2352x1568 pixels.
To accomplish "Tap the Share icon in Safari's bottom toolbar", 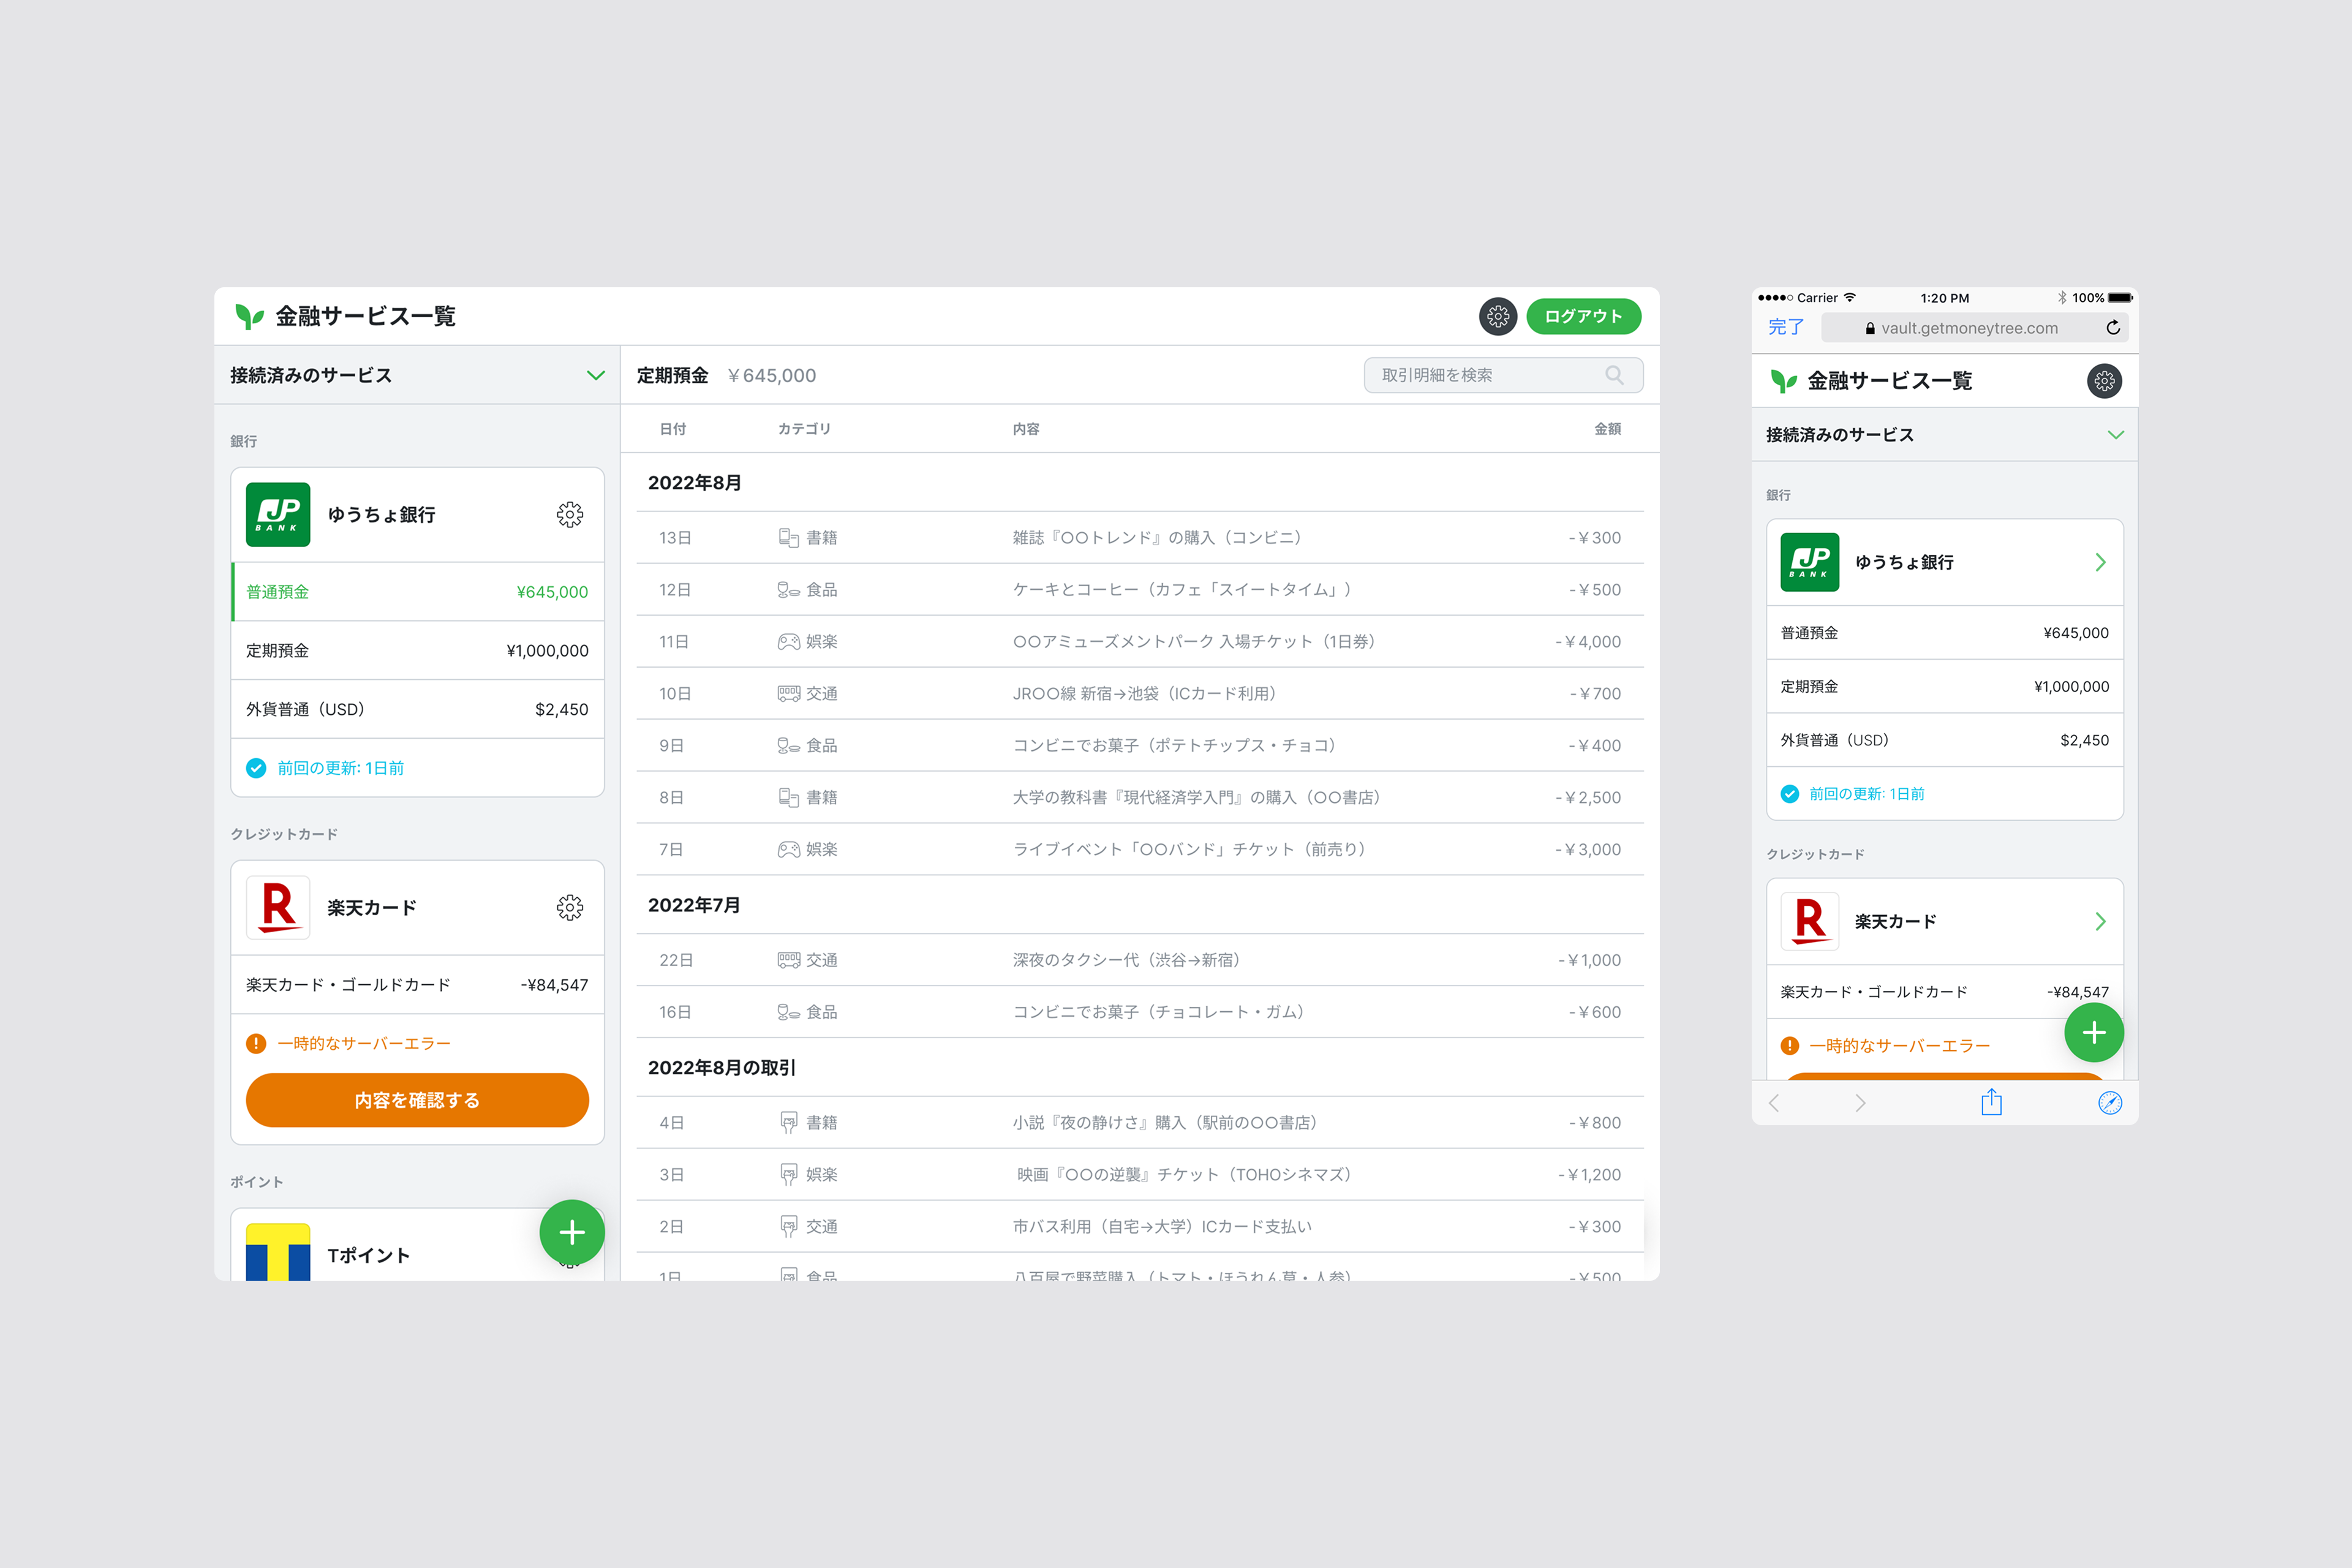I will (1991, 1102).
